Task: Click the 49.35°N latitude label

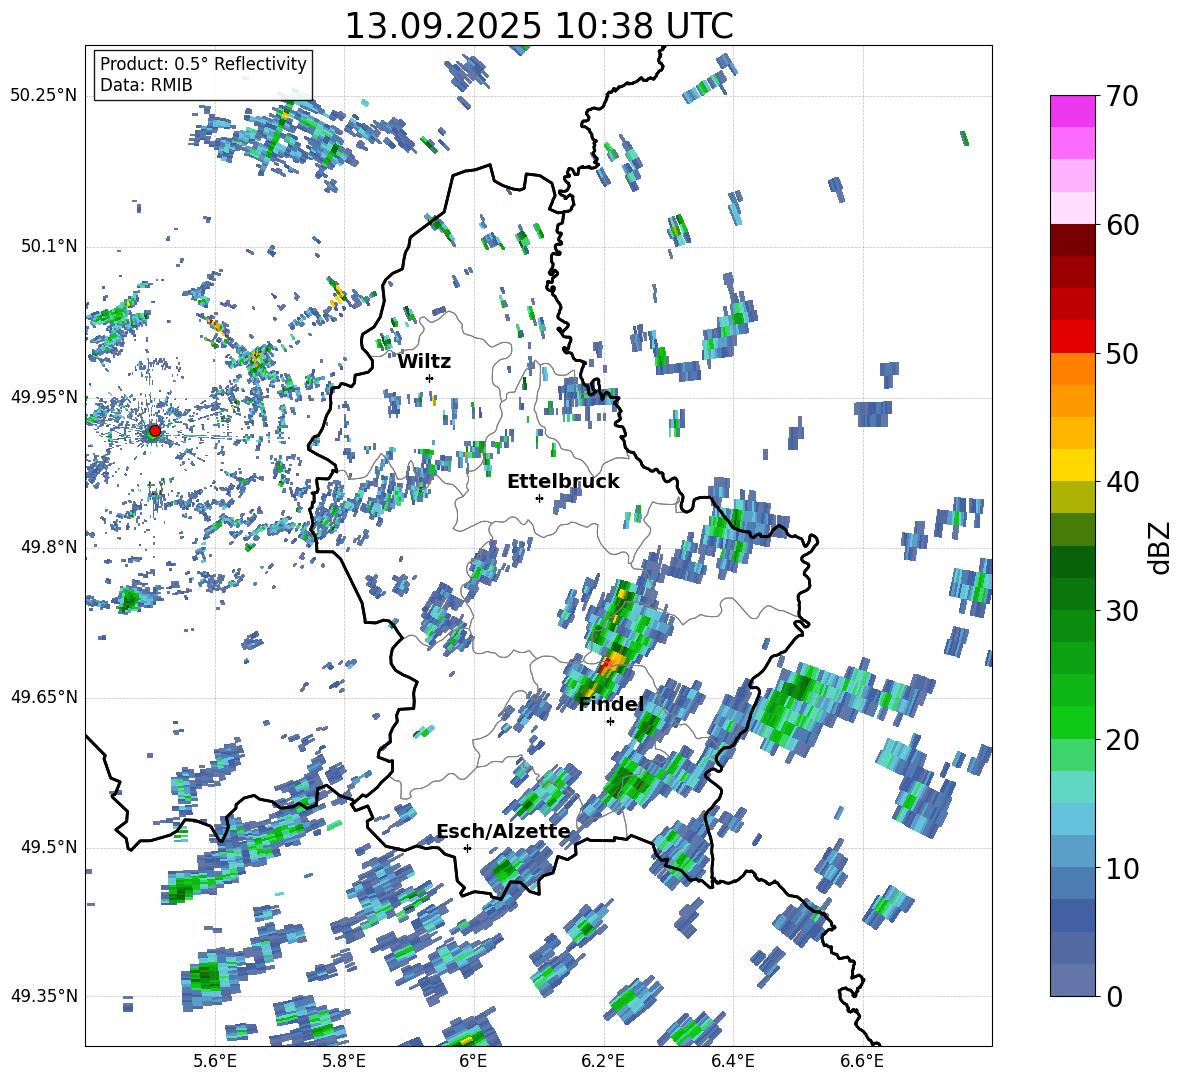Action: pos(44,996)
